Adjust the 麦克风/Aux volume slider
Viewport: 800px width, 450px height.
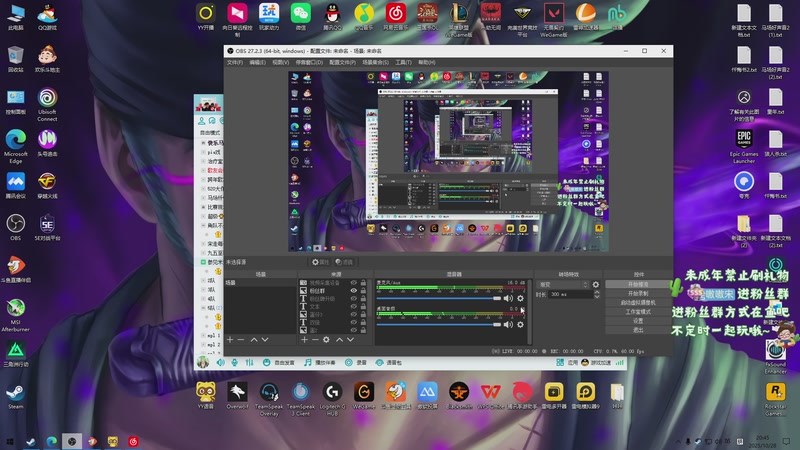pyautogui.click(x=439, y=298)
